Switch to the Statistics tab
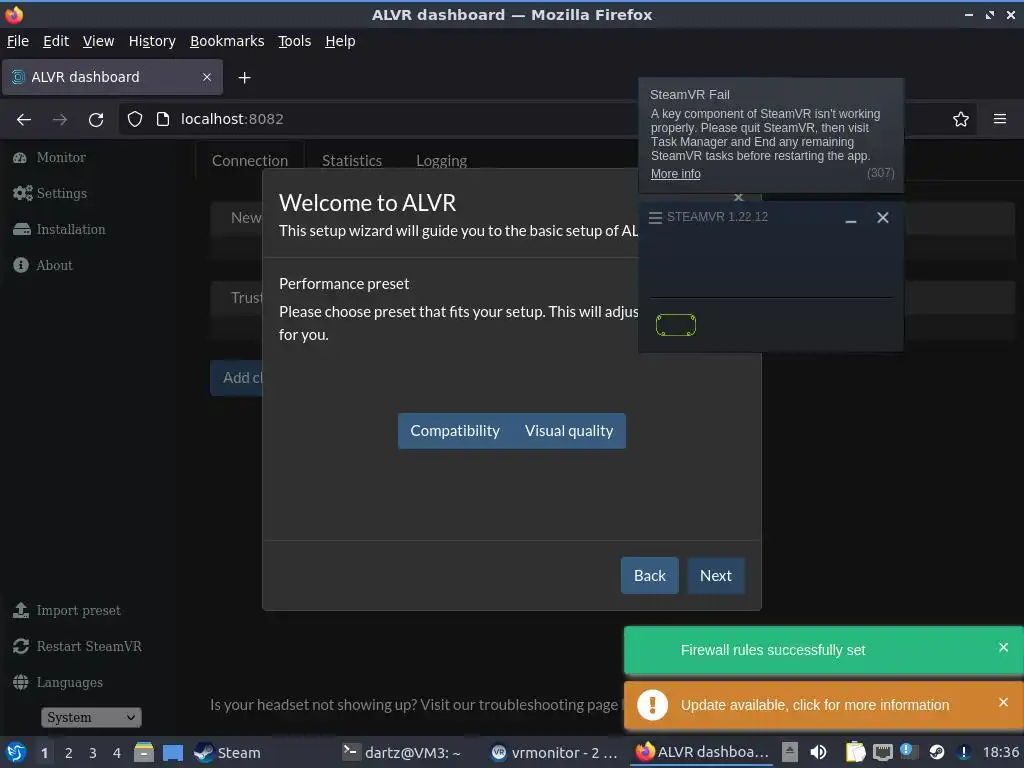This screenshot has height=768, width=1024. (351, 161)
